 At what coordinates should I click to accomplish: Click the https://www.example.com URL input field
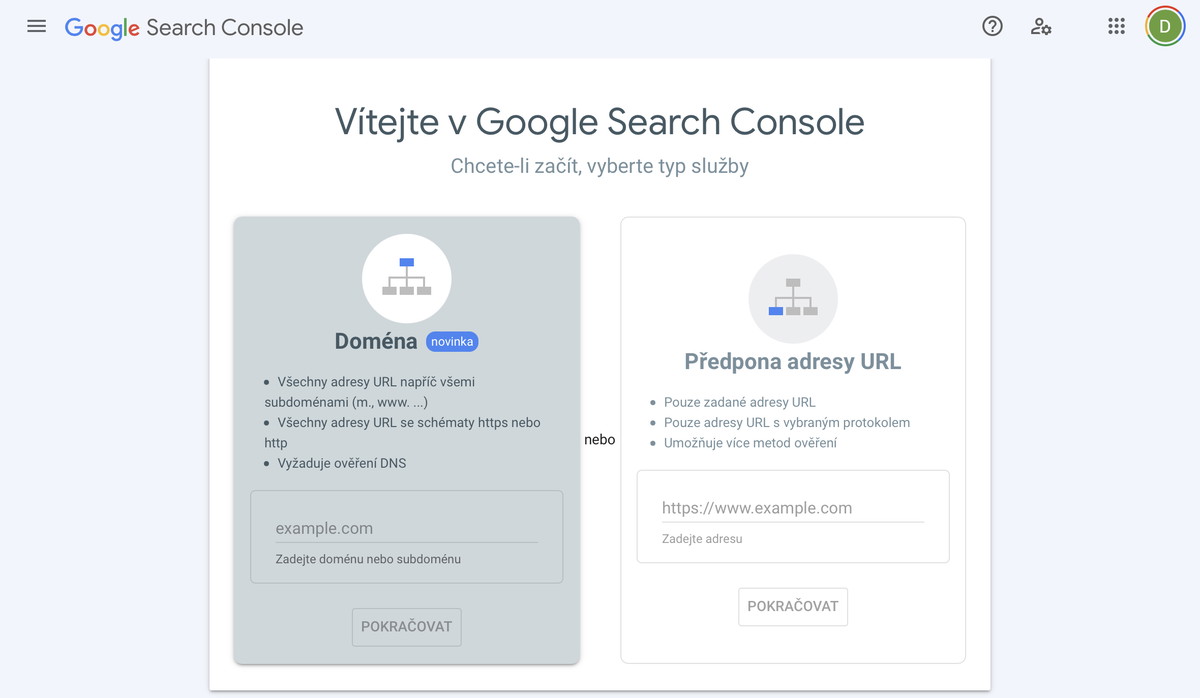792,508
